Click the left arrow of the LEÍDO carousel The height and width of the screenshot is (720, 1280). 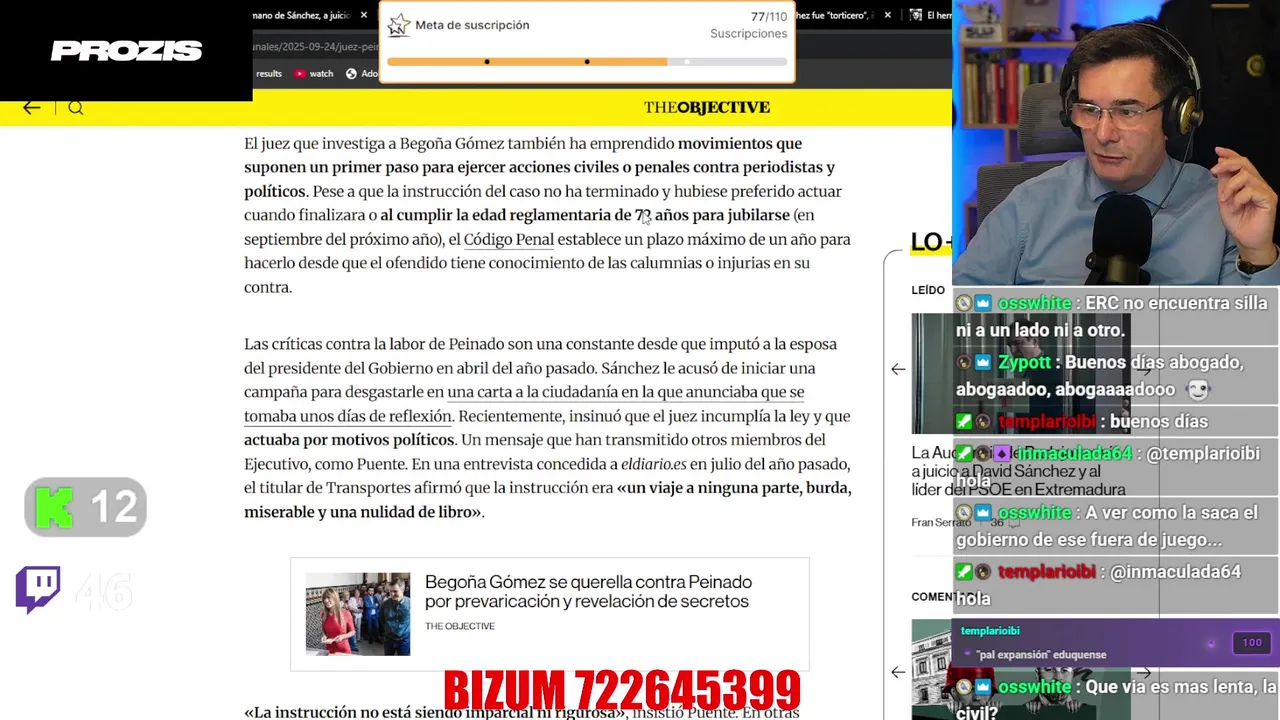[898, 369]
